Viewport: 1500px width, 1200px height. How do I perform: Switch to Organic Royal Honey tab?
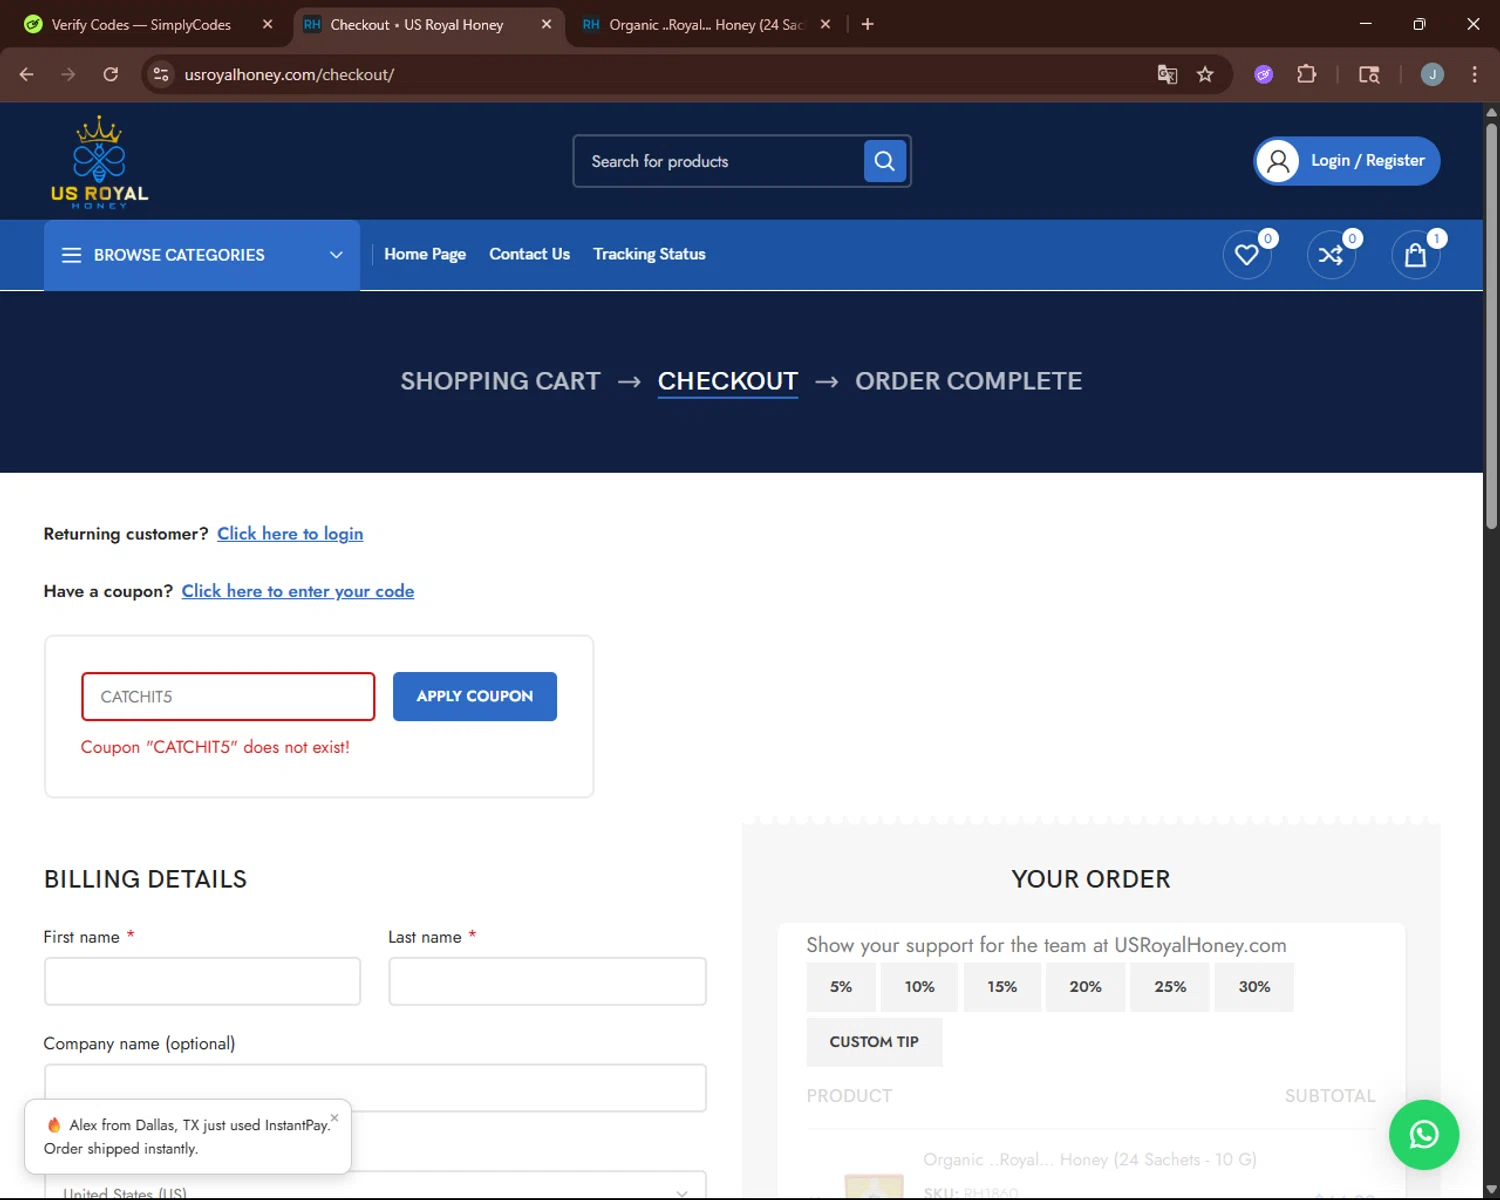[x=706, y=24]
